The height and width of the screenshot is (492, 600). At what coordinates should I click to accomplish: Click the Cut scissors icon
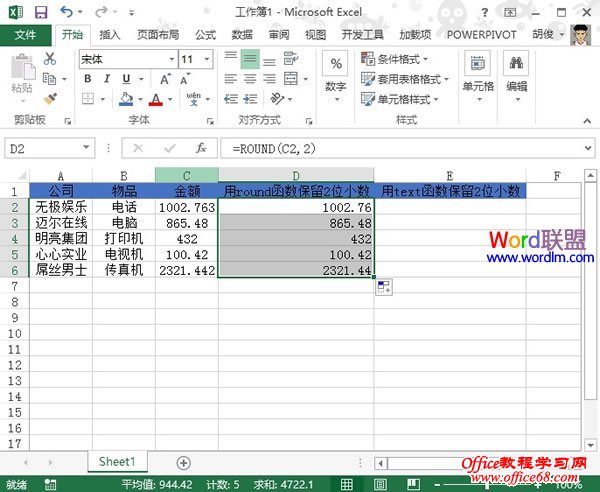(x=50, y=59)
